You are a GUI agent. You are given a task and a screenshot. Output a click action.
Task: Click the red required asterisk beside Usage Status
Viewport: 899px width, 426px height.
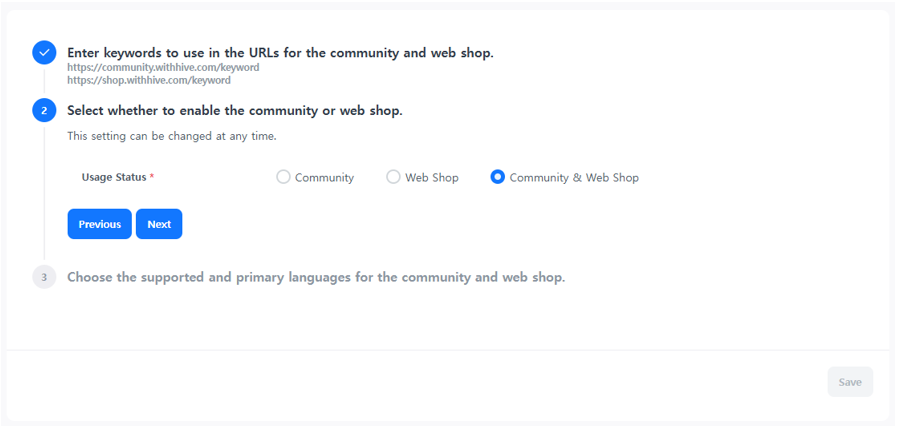pos(152,177)
